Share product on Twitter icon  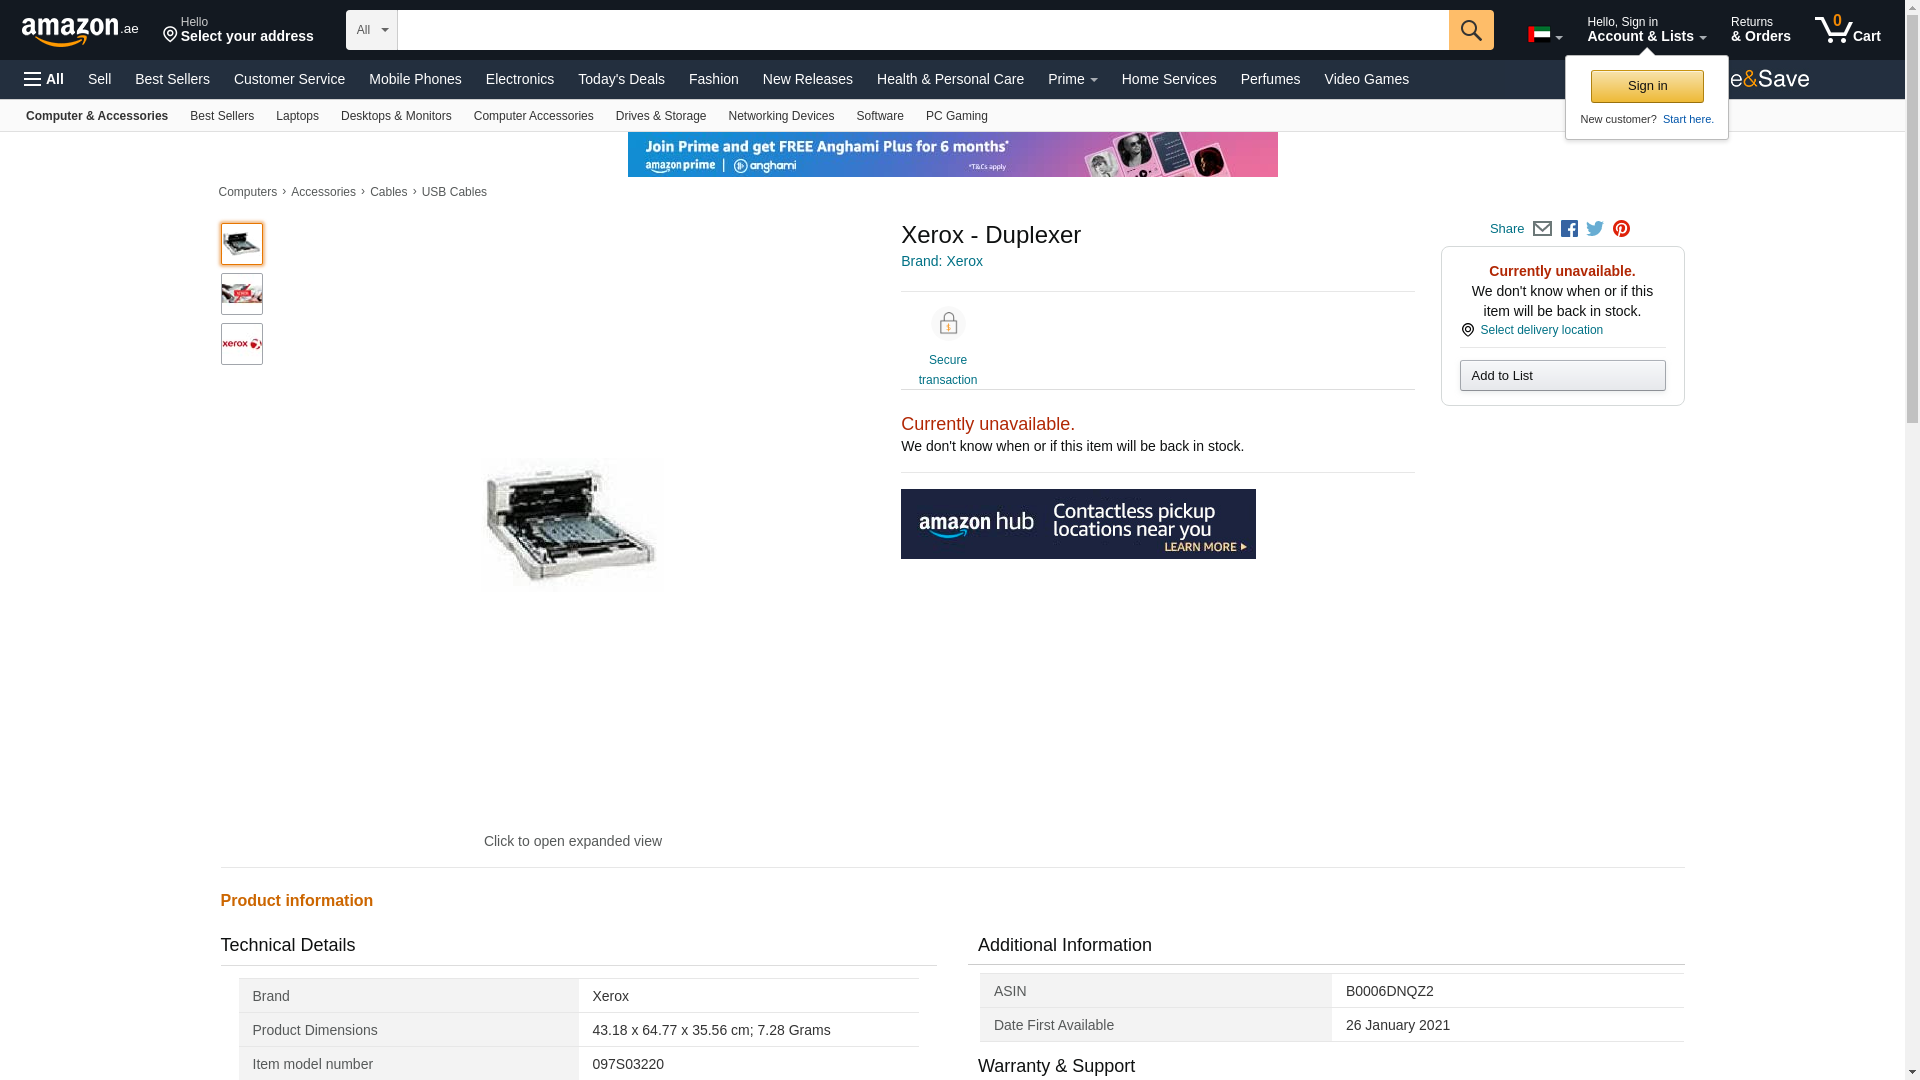tap(1595, 229)
